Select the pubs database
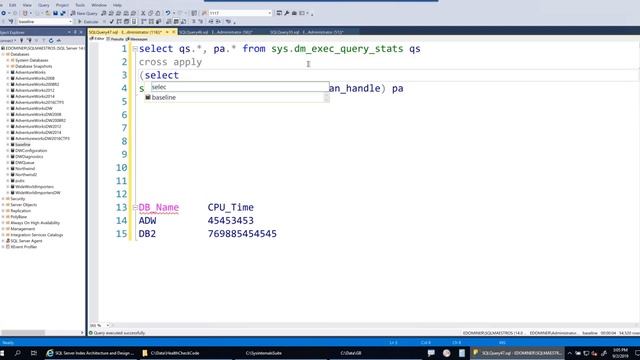Viewport: 640px width, 360px height. 20,181
